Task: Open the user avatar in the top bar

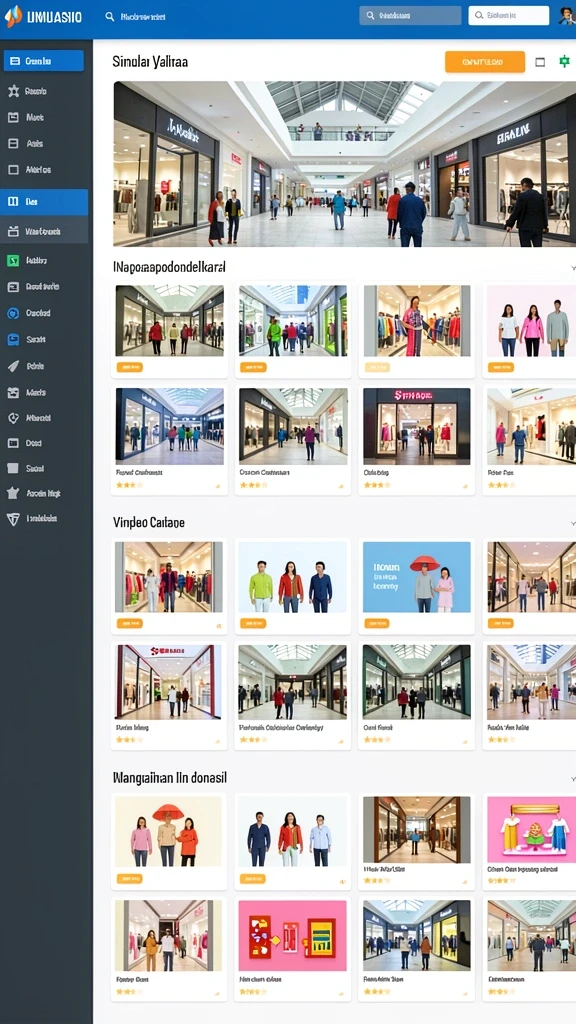Action: click(566, 16)
